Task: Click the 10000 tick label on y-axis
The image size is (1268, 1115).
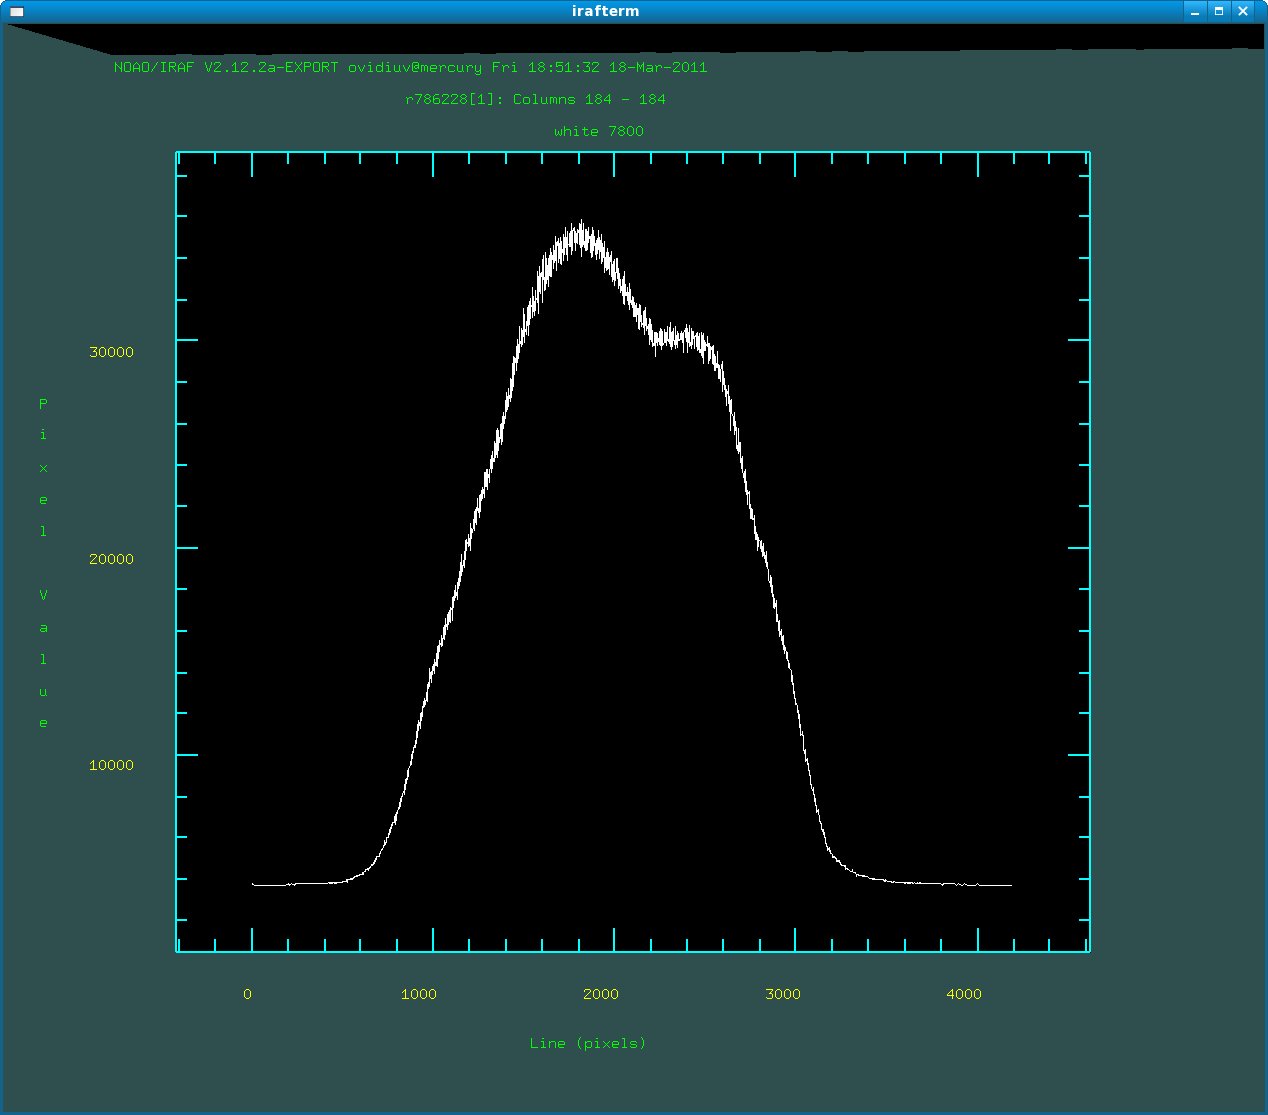Action: click(x=111, y=766)
